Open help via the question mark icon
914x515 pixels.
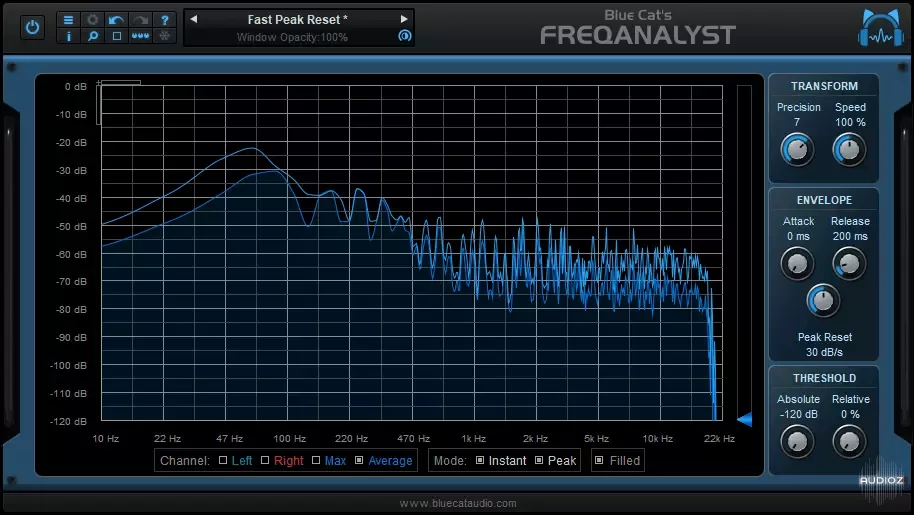[165, 20]
